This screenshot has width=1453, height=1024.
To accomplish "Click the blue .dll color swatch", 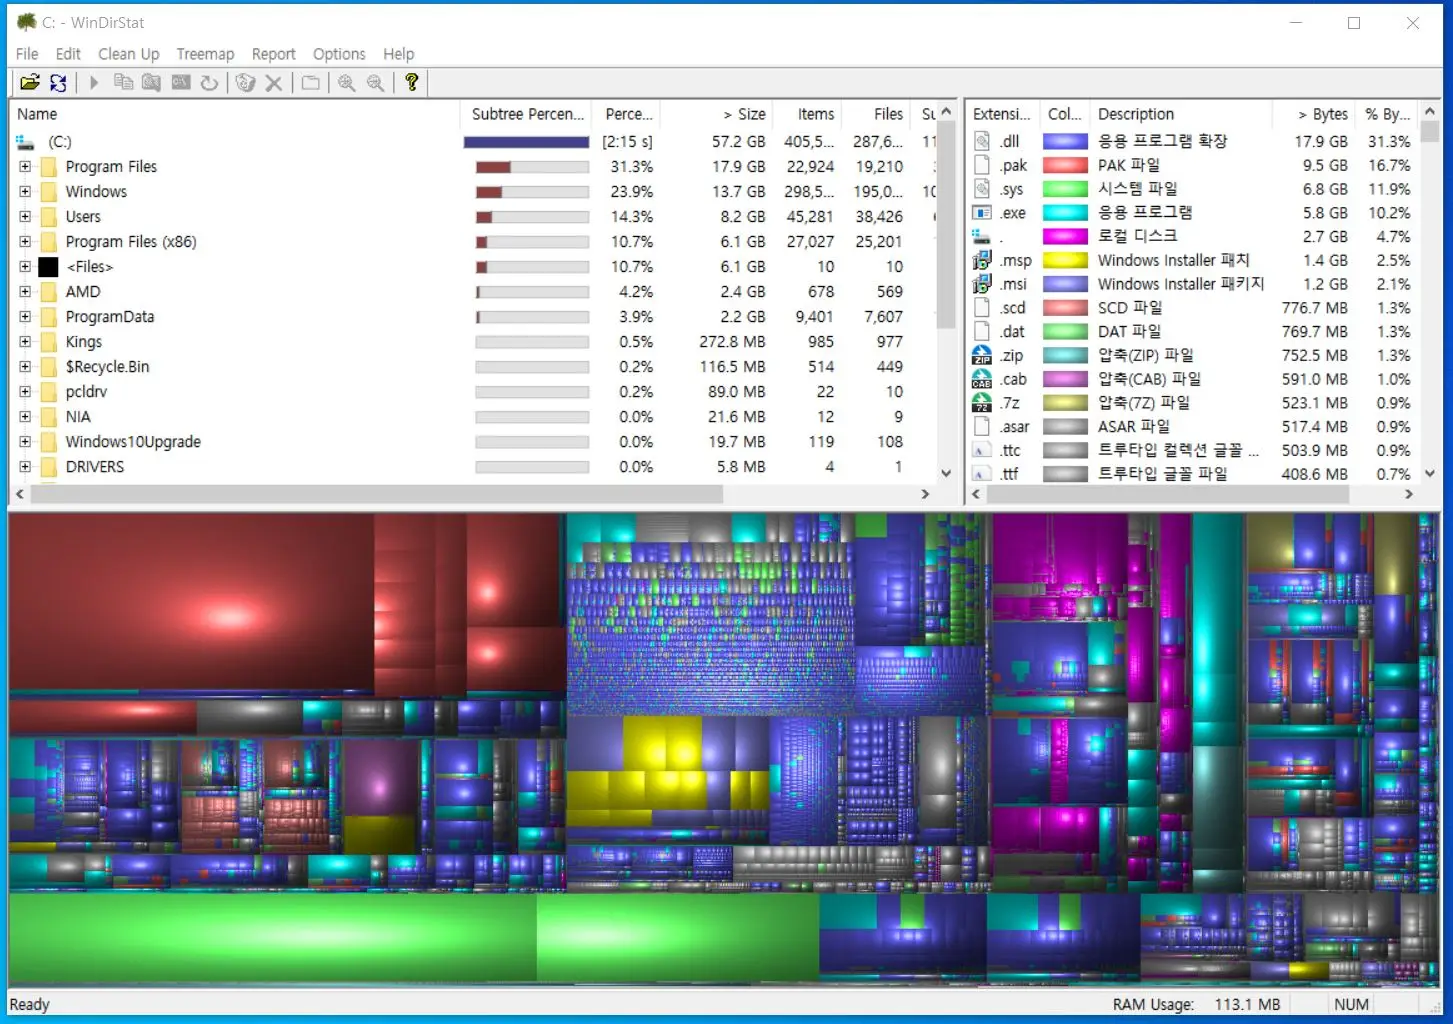I will 1065,142.
